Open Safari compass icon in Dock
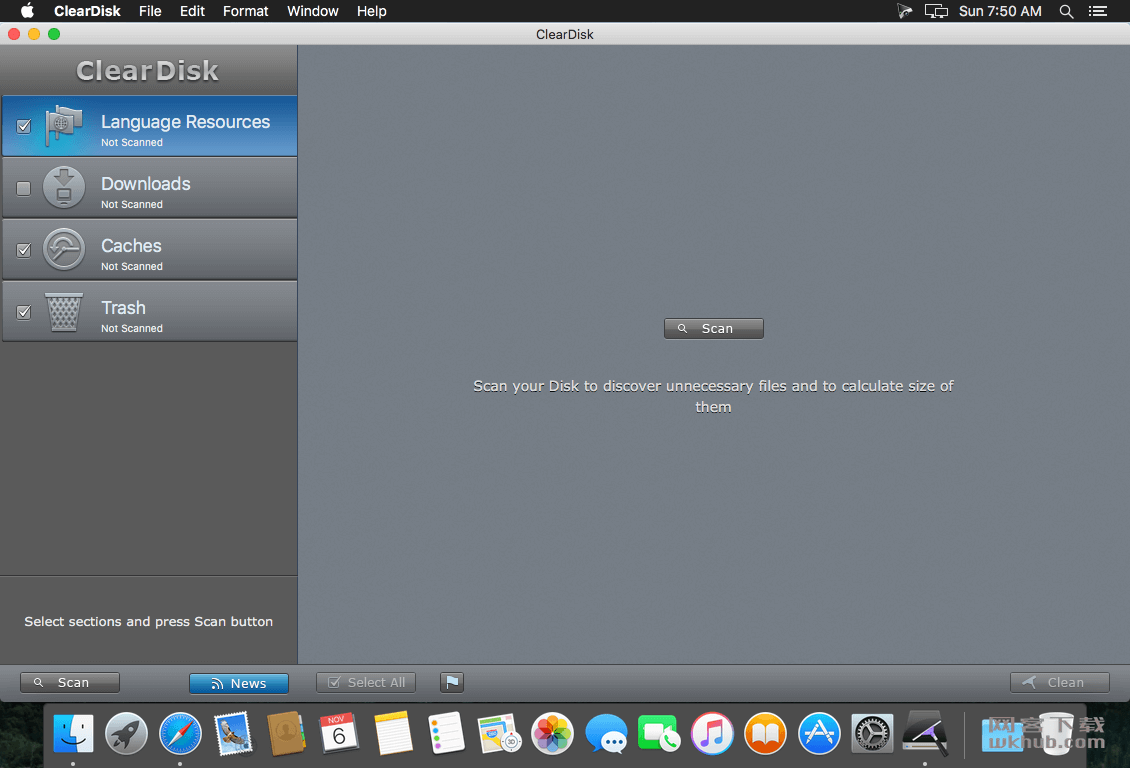The height and width of the screenshot is (768, 1130). (x=179, y=733)
